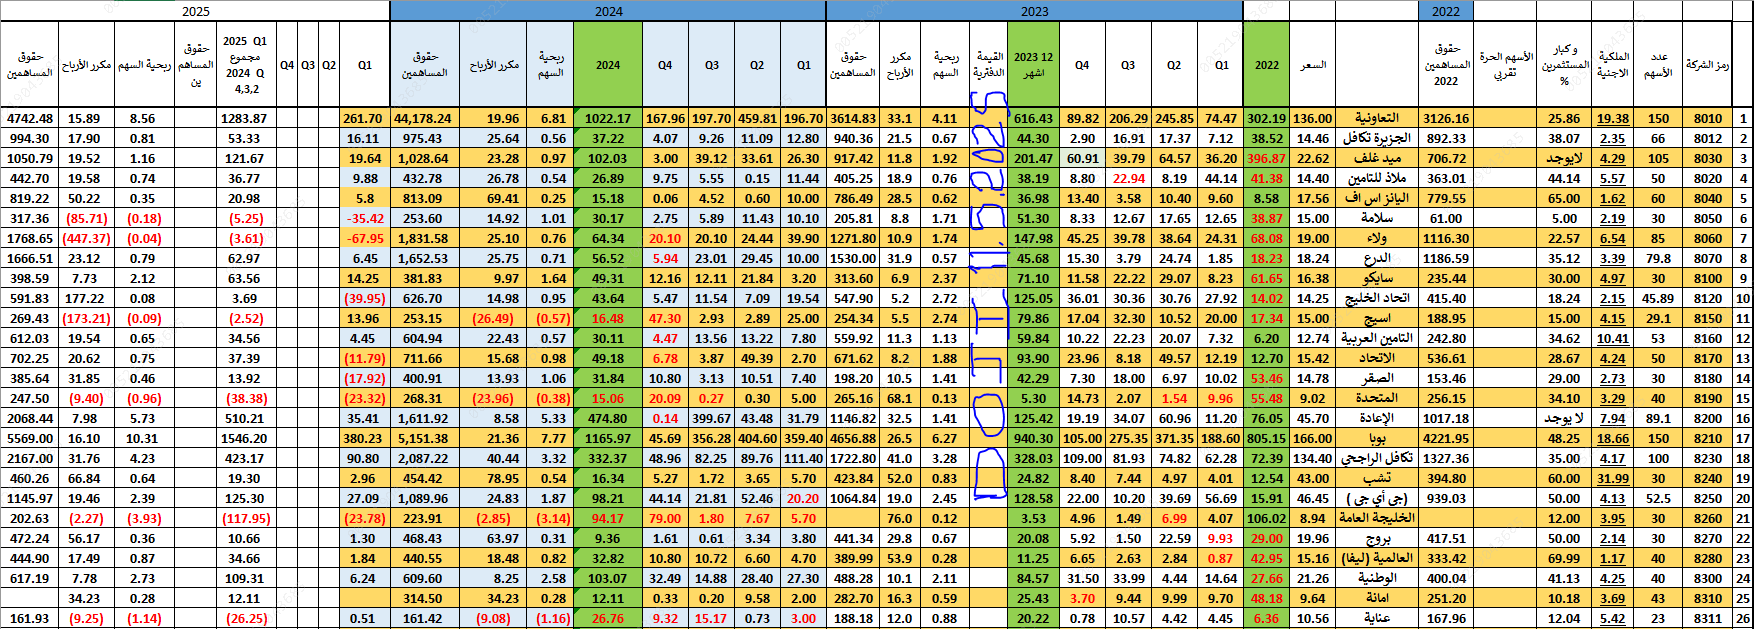Open underlined foreign ownership value 31.99

tap(1613, 478)
